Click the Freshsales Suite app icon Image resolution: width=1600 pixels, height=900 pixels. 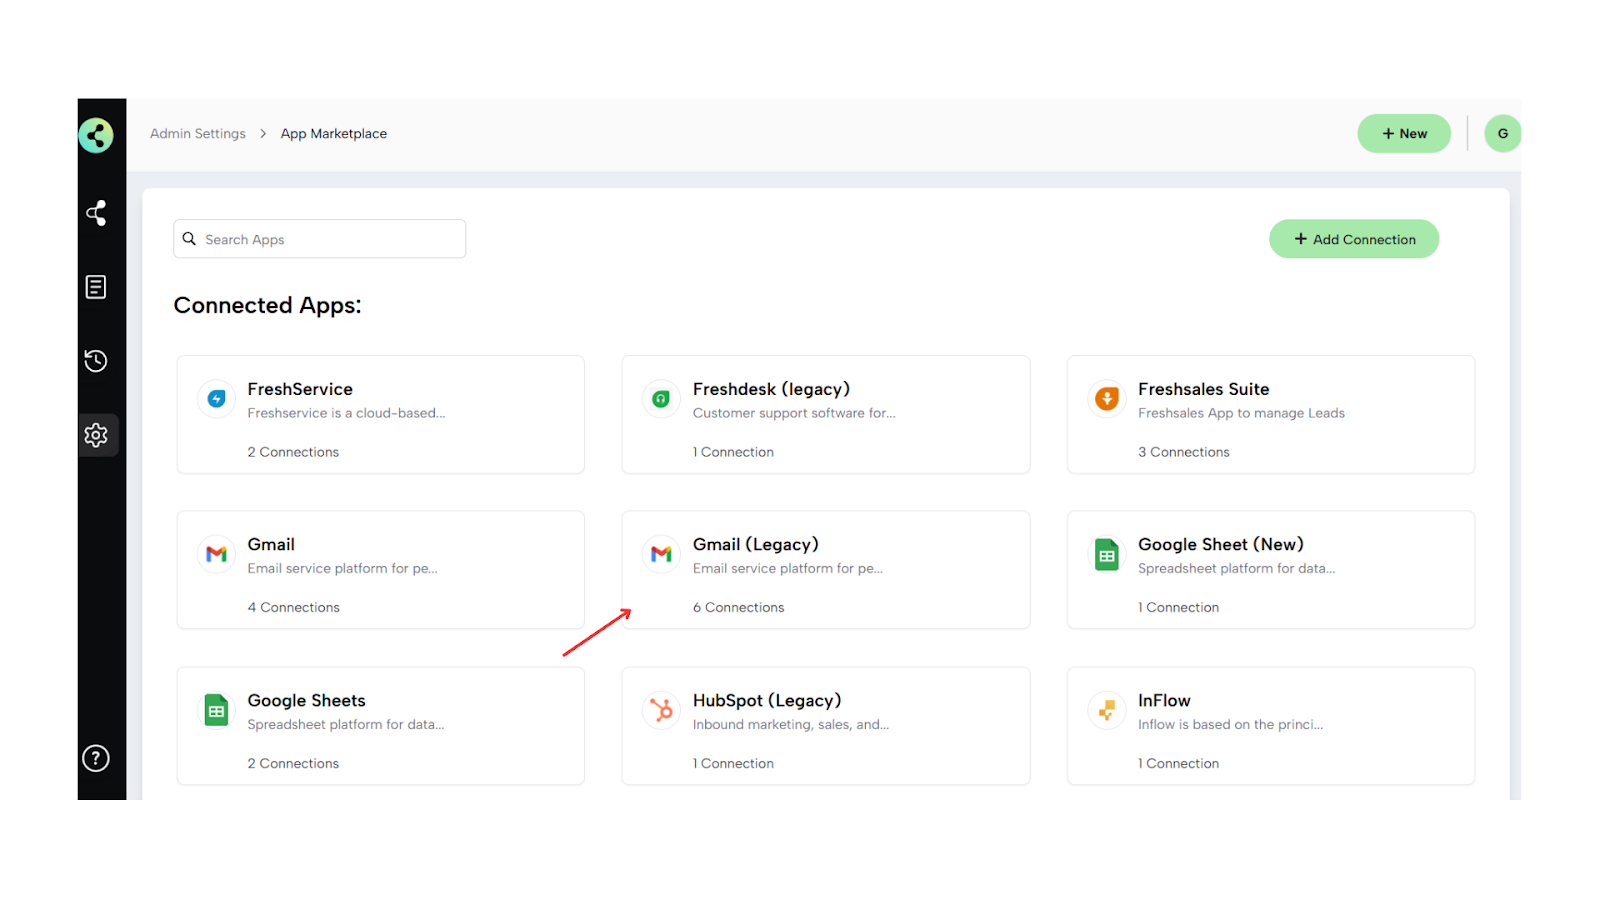(1107, 399)
